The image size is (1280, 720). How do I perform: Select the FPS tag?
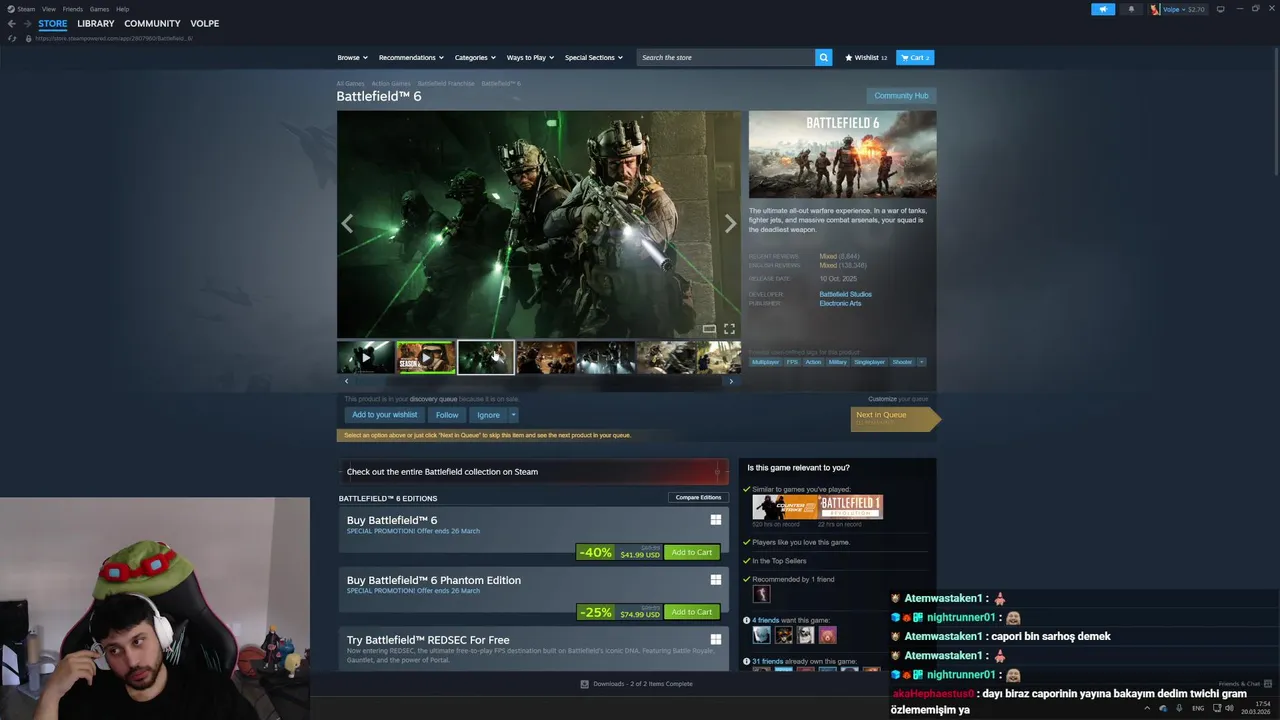click(792, 362)
